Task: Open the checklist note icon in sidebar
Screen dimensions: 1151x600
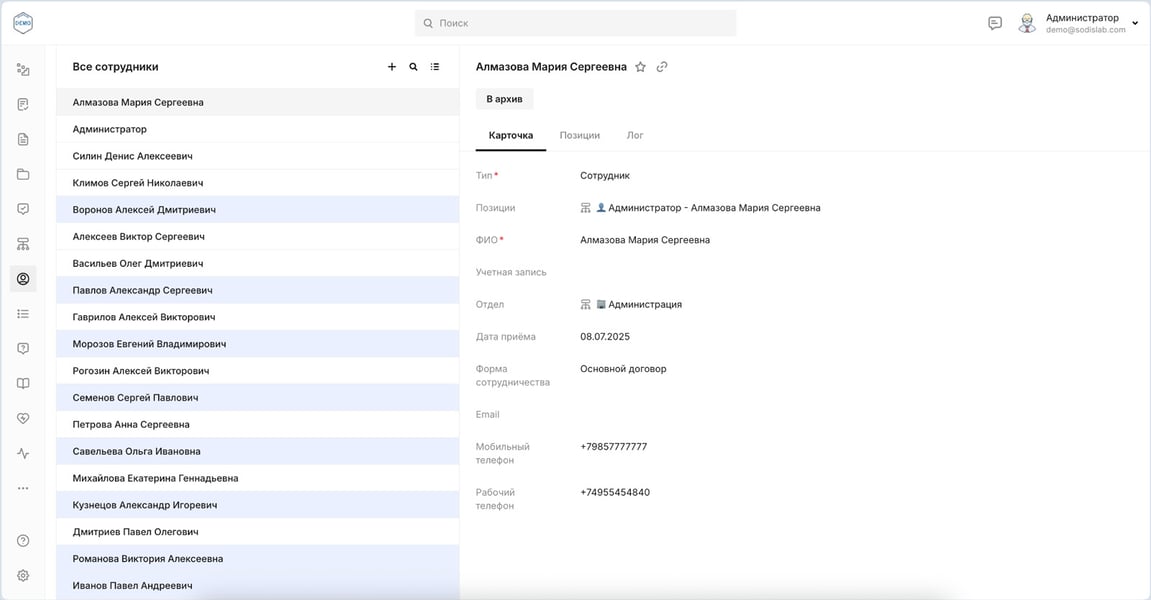Action: 23,104
